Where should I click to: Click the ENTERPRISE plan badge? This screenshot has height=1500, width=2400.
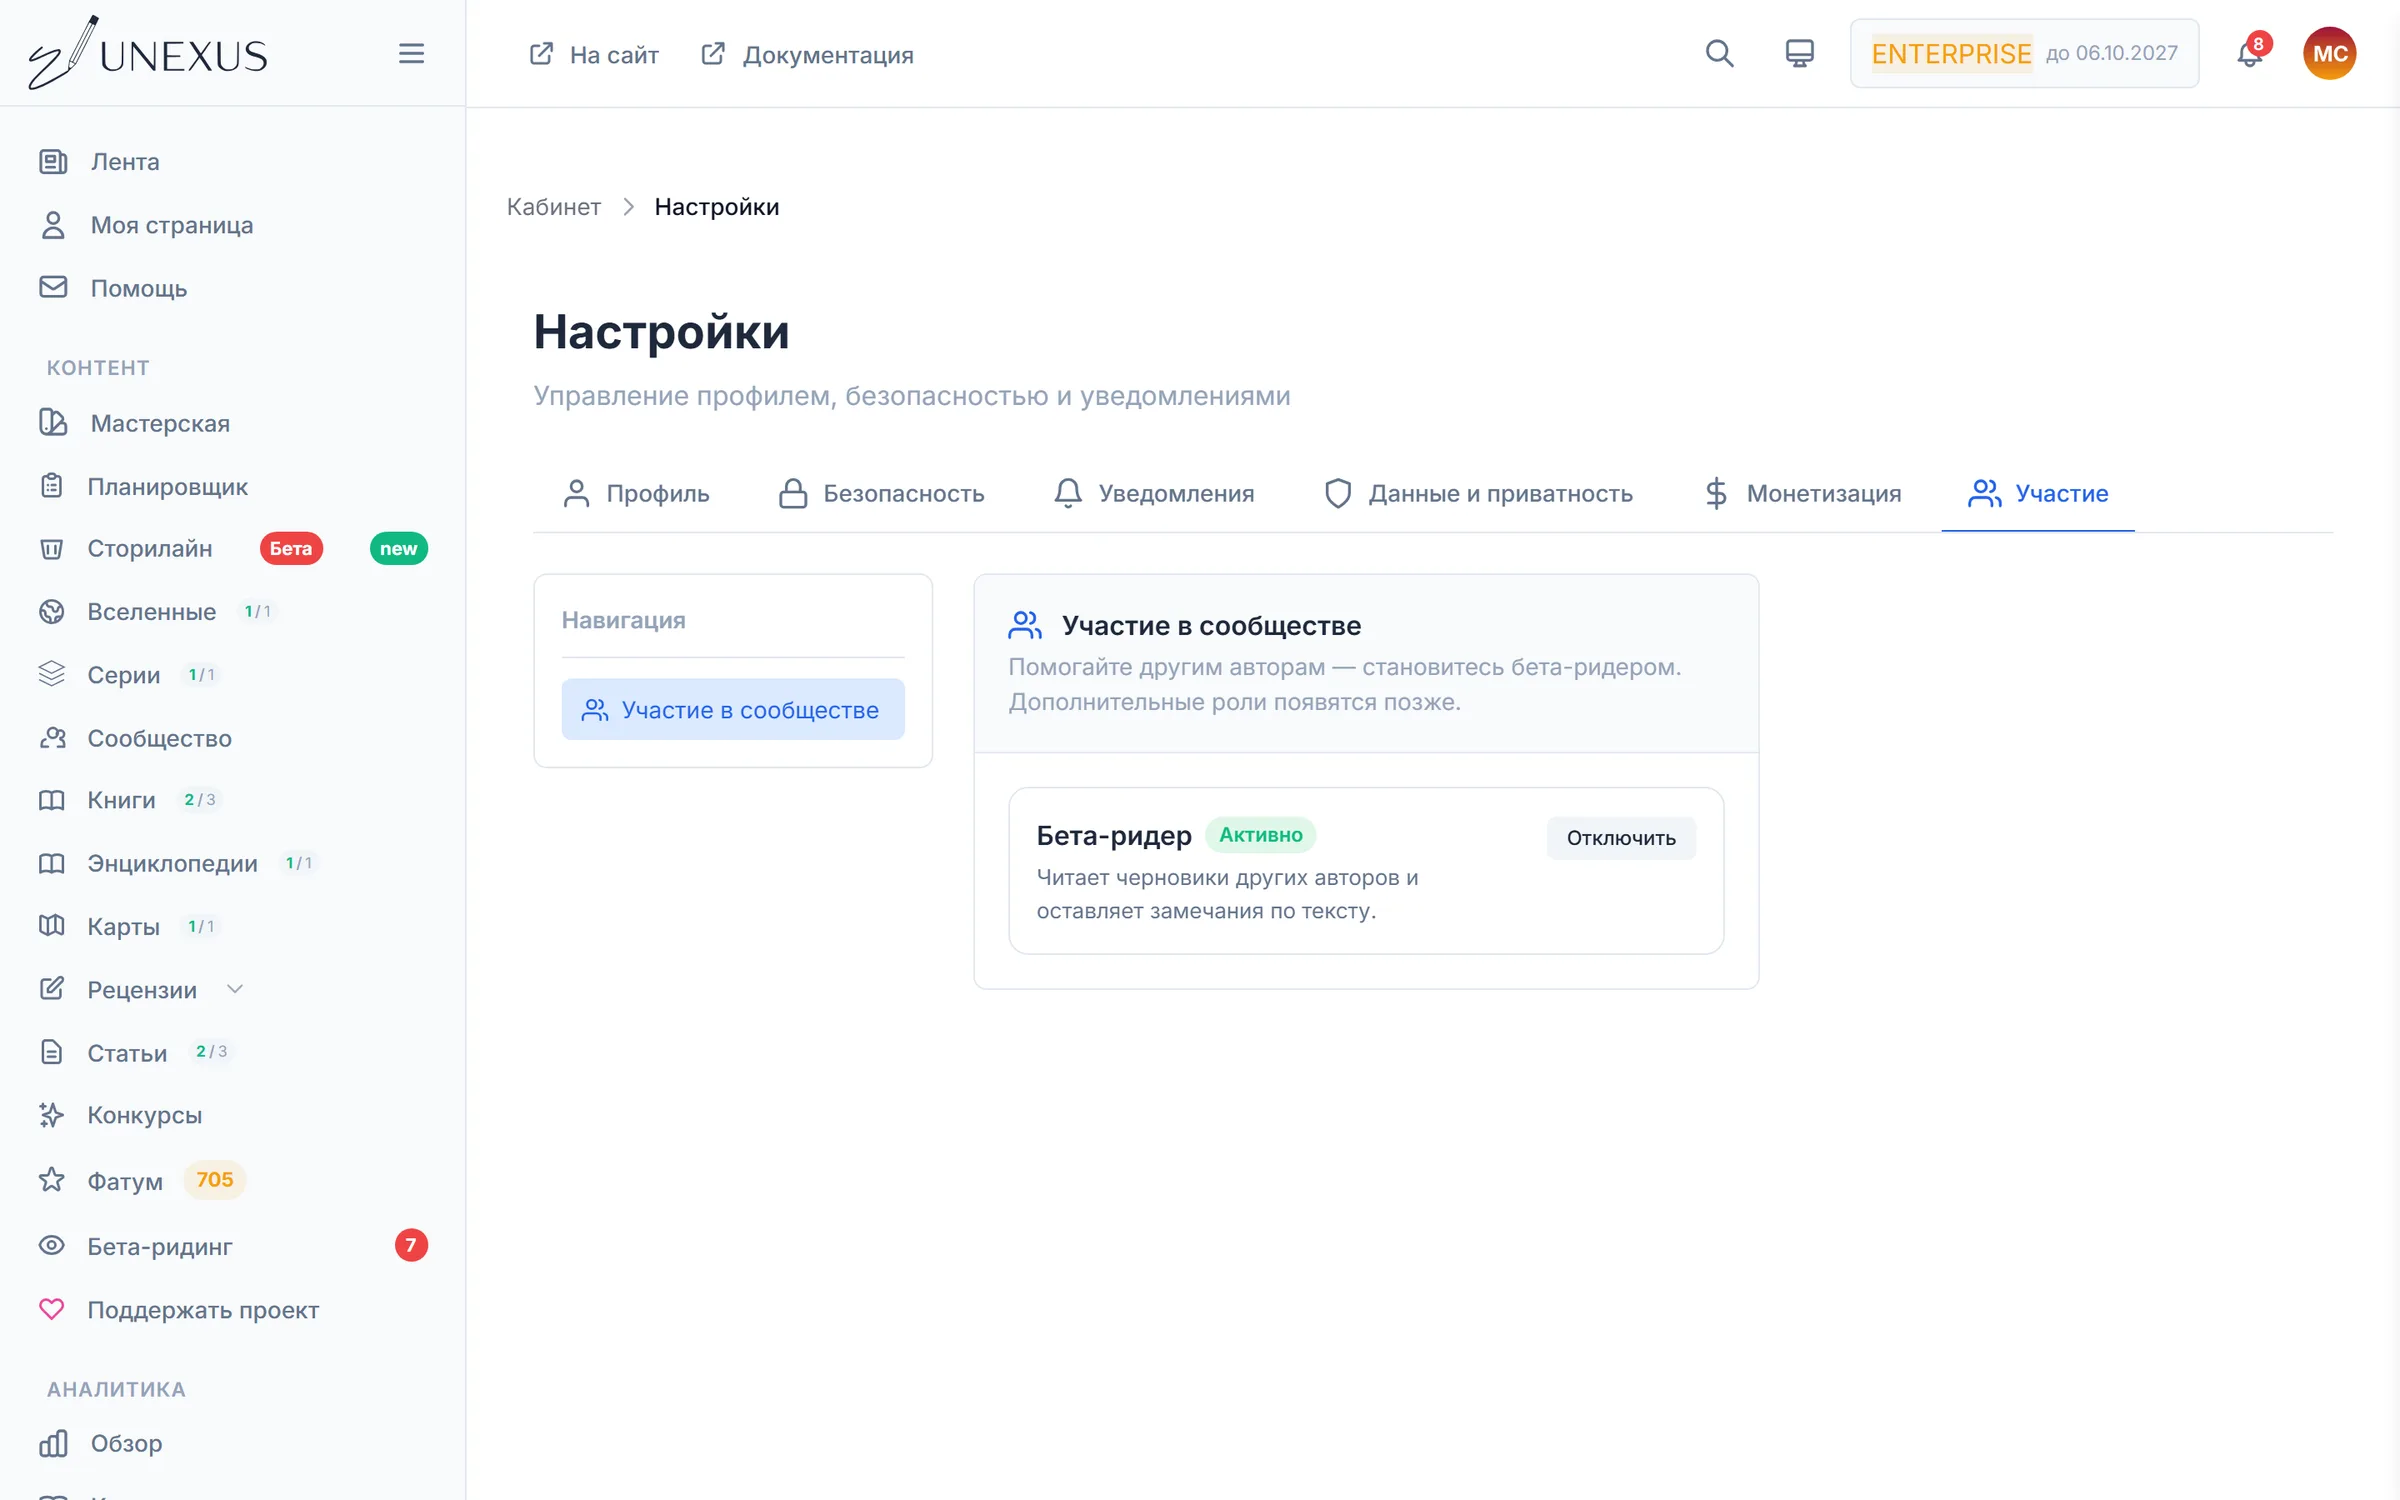pos(1951,54)
